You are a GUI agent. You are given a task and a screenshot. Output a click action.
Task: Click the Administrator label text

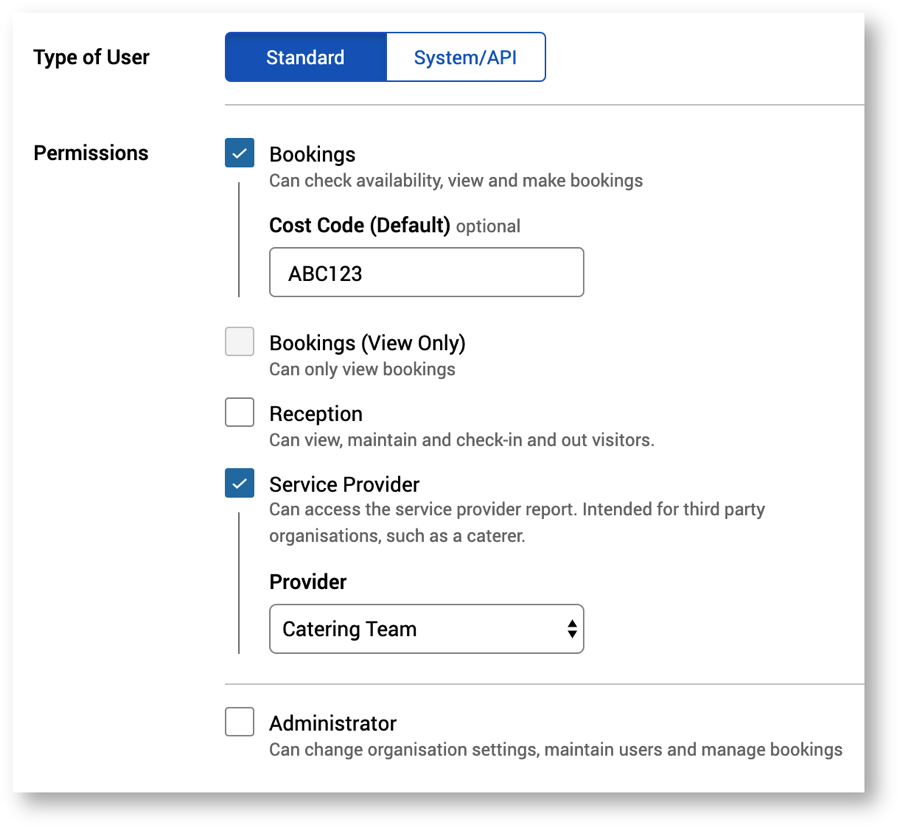333,724
